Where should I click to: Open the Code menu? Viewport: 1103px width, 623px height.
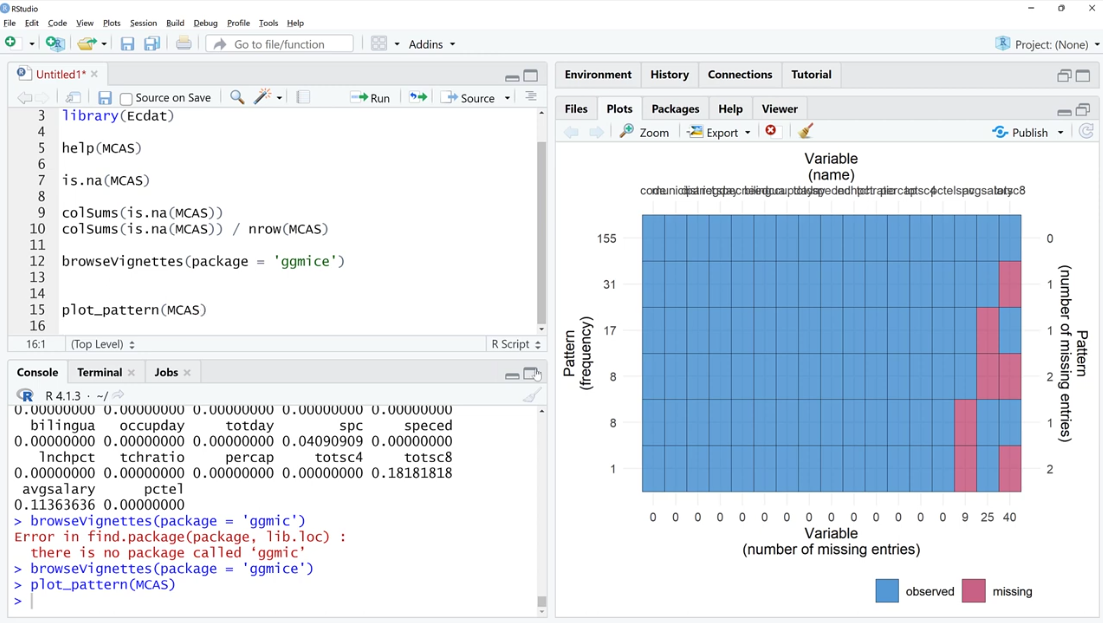pyautogui.click(x=57, y=23)
